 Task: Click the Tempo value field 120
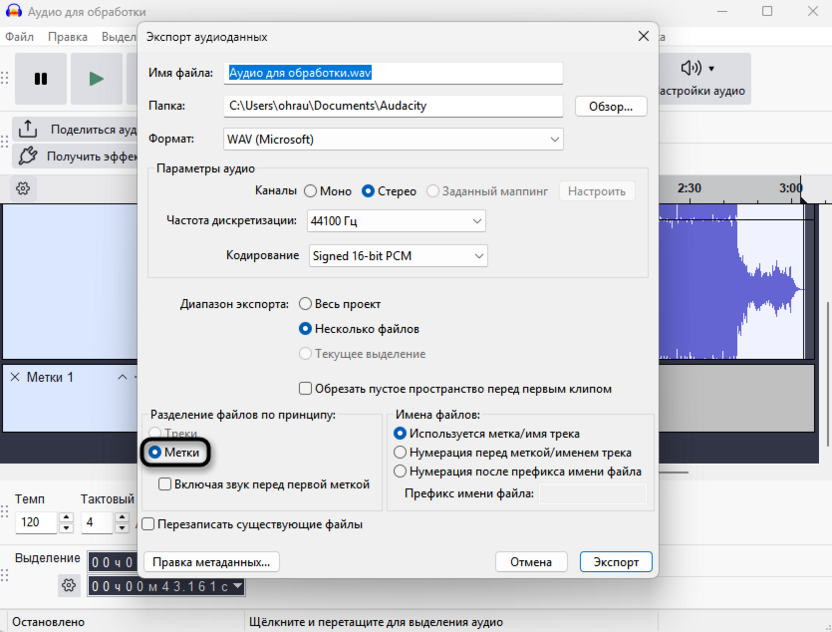[36, 522]
